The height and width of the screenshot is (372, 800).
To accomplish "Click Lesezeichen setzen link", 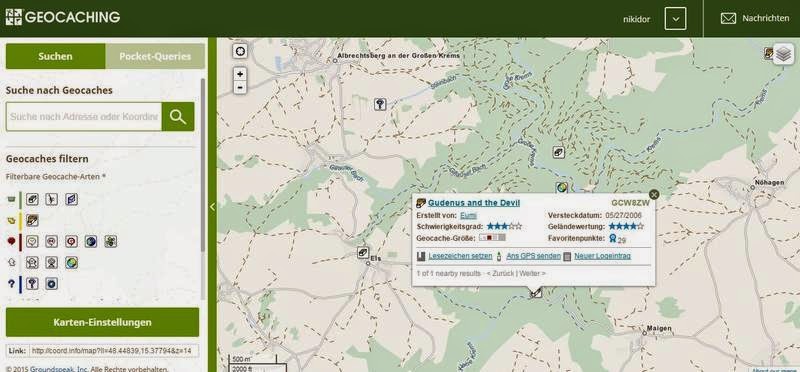I will click(x=460, y=256).
